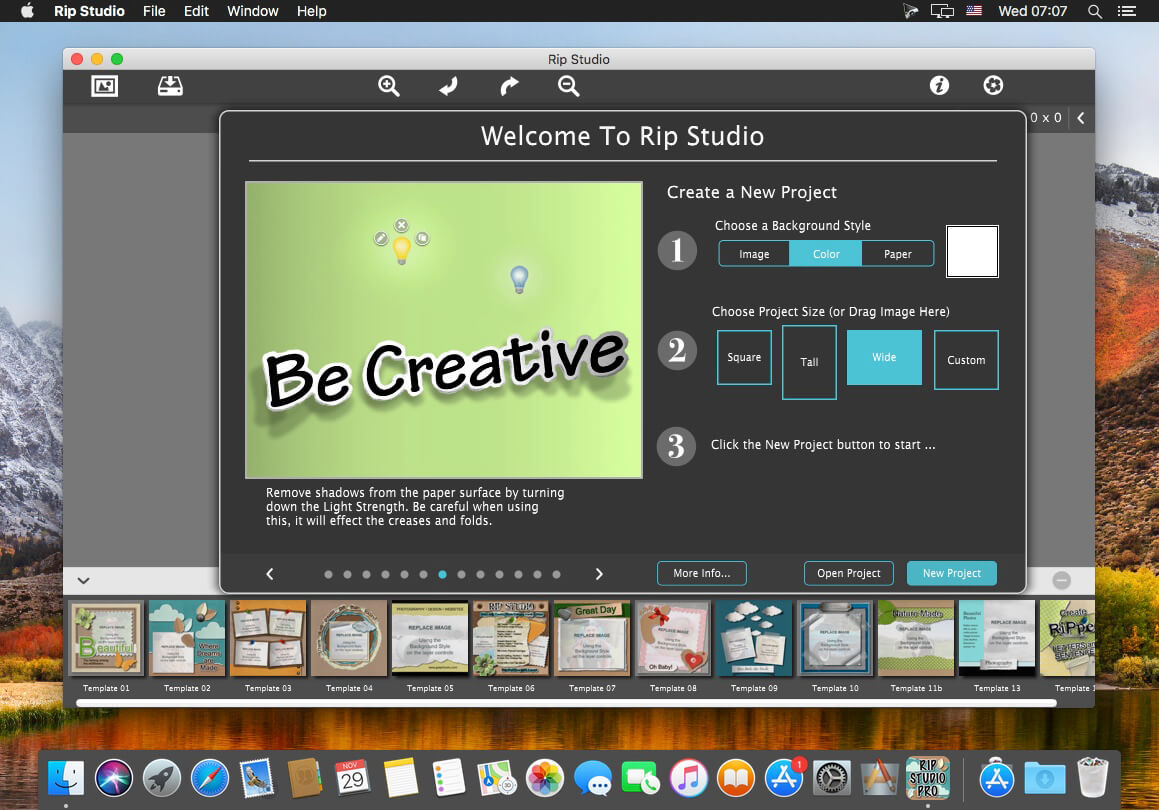Click the undo arrow icon
Viewport: 1159px width, 810px height.
pyautogui.click(x=448, y=86)
